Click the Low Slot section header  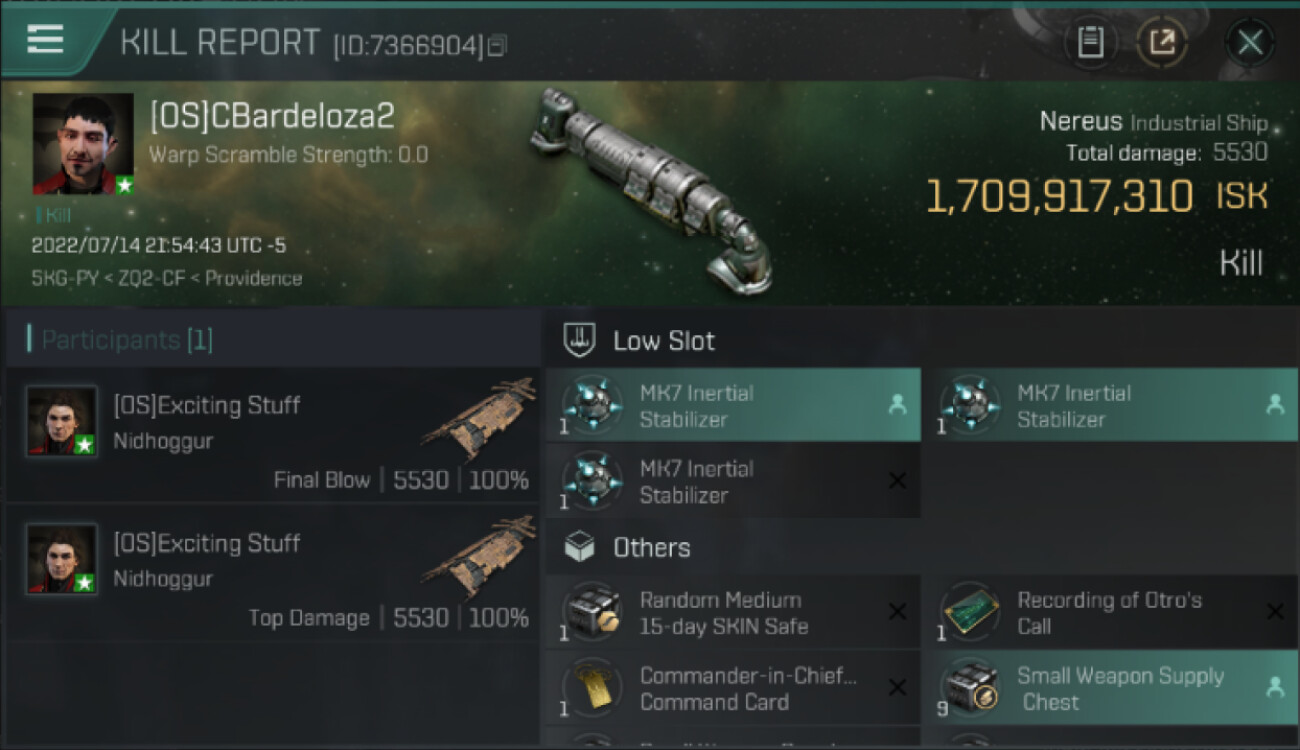point(664,341)
